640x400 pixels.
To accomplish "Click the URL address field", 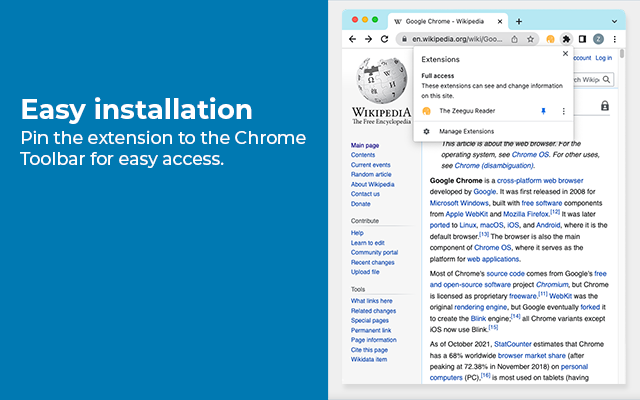I will [457, 39].
